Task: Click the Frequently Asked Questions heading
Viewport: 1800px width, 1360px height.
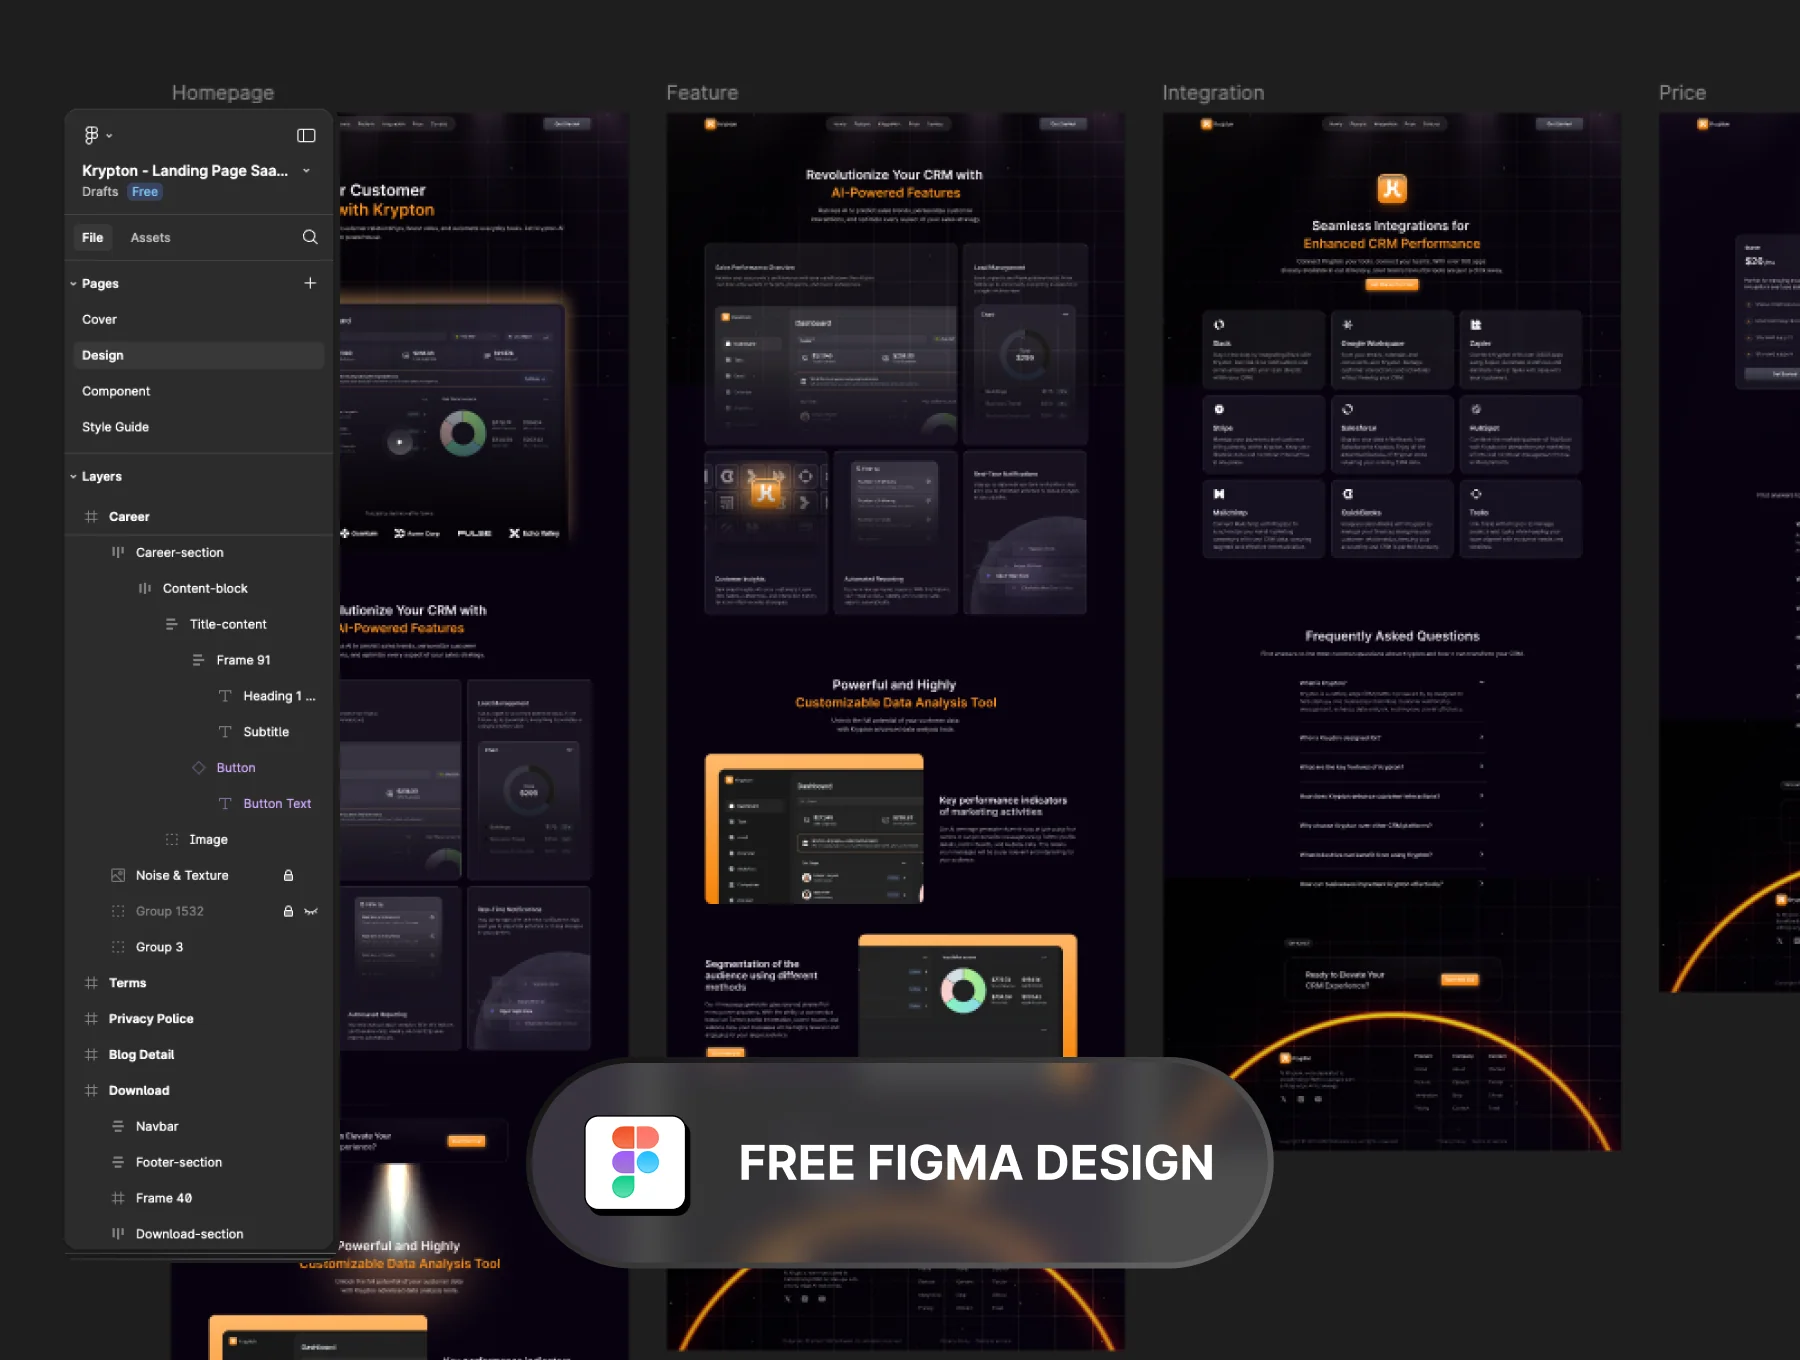Action: pos(1392,636)
